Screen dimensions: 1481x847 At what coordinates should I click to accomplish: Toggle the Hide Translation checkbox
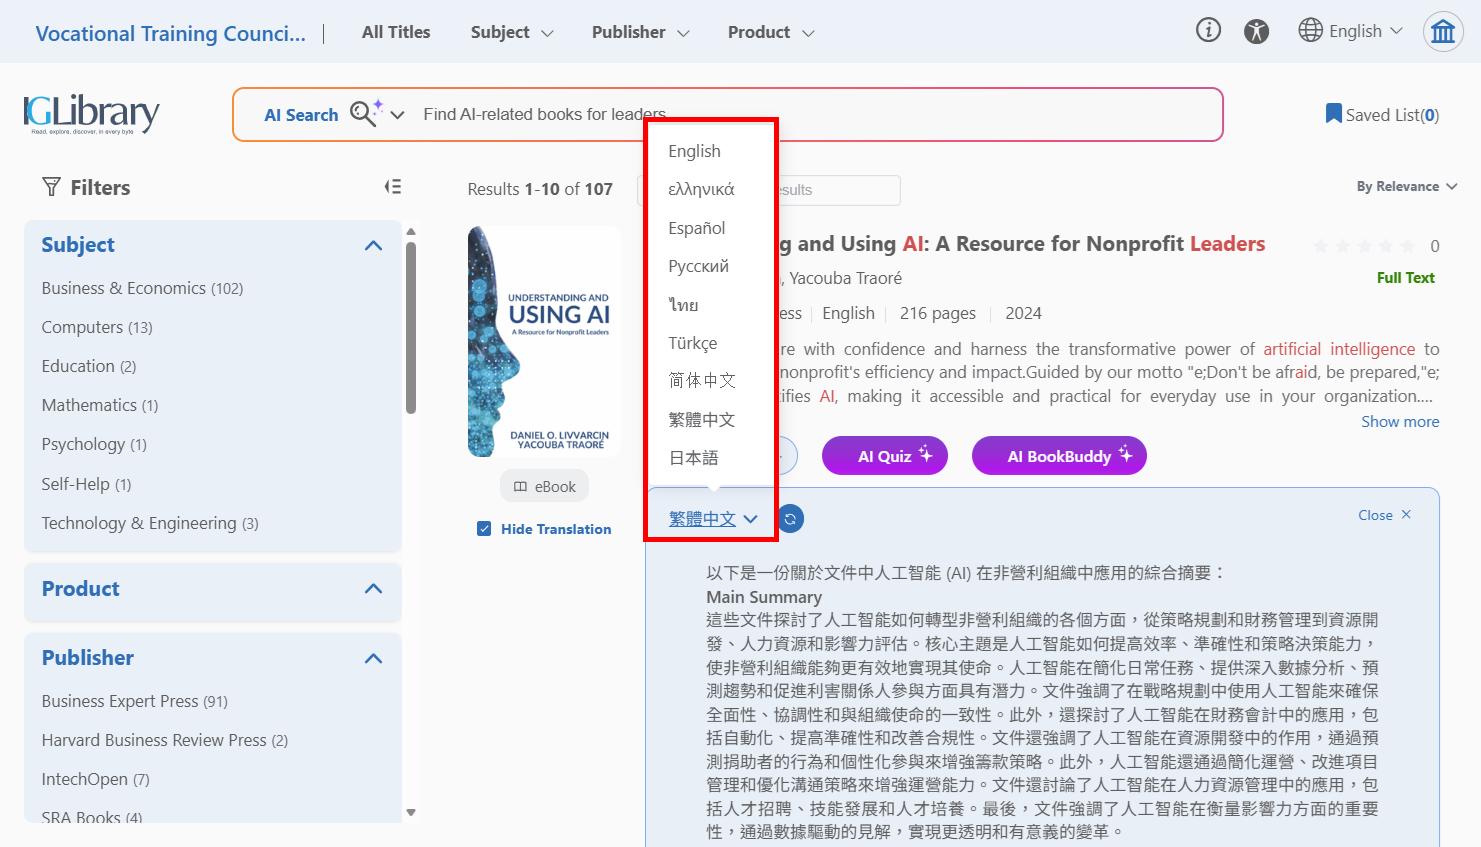484,529
